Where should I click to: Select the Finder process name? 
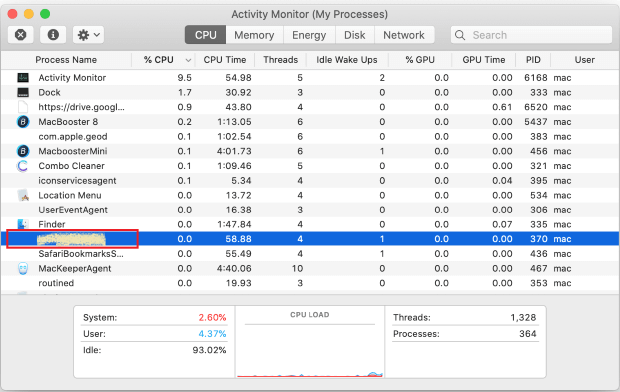point(52,224)
